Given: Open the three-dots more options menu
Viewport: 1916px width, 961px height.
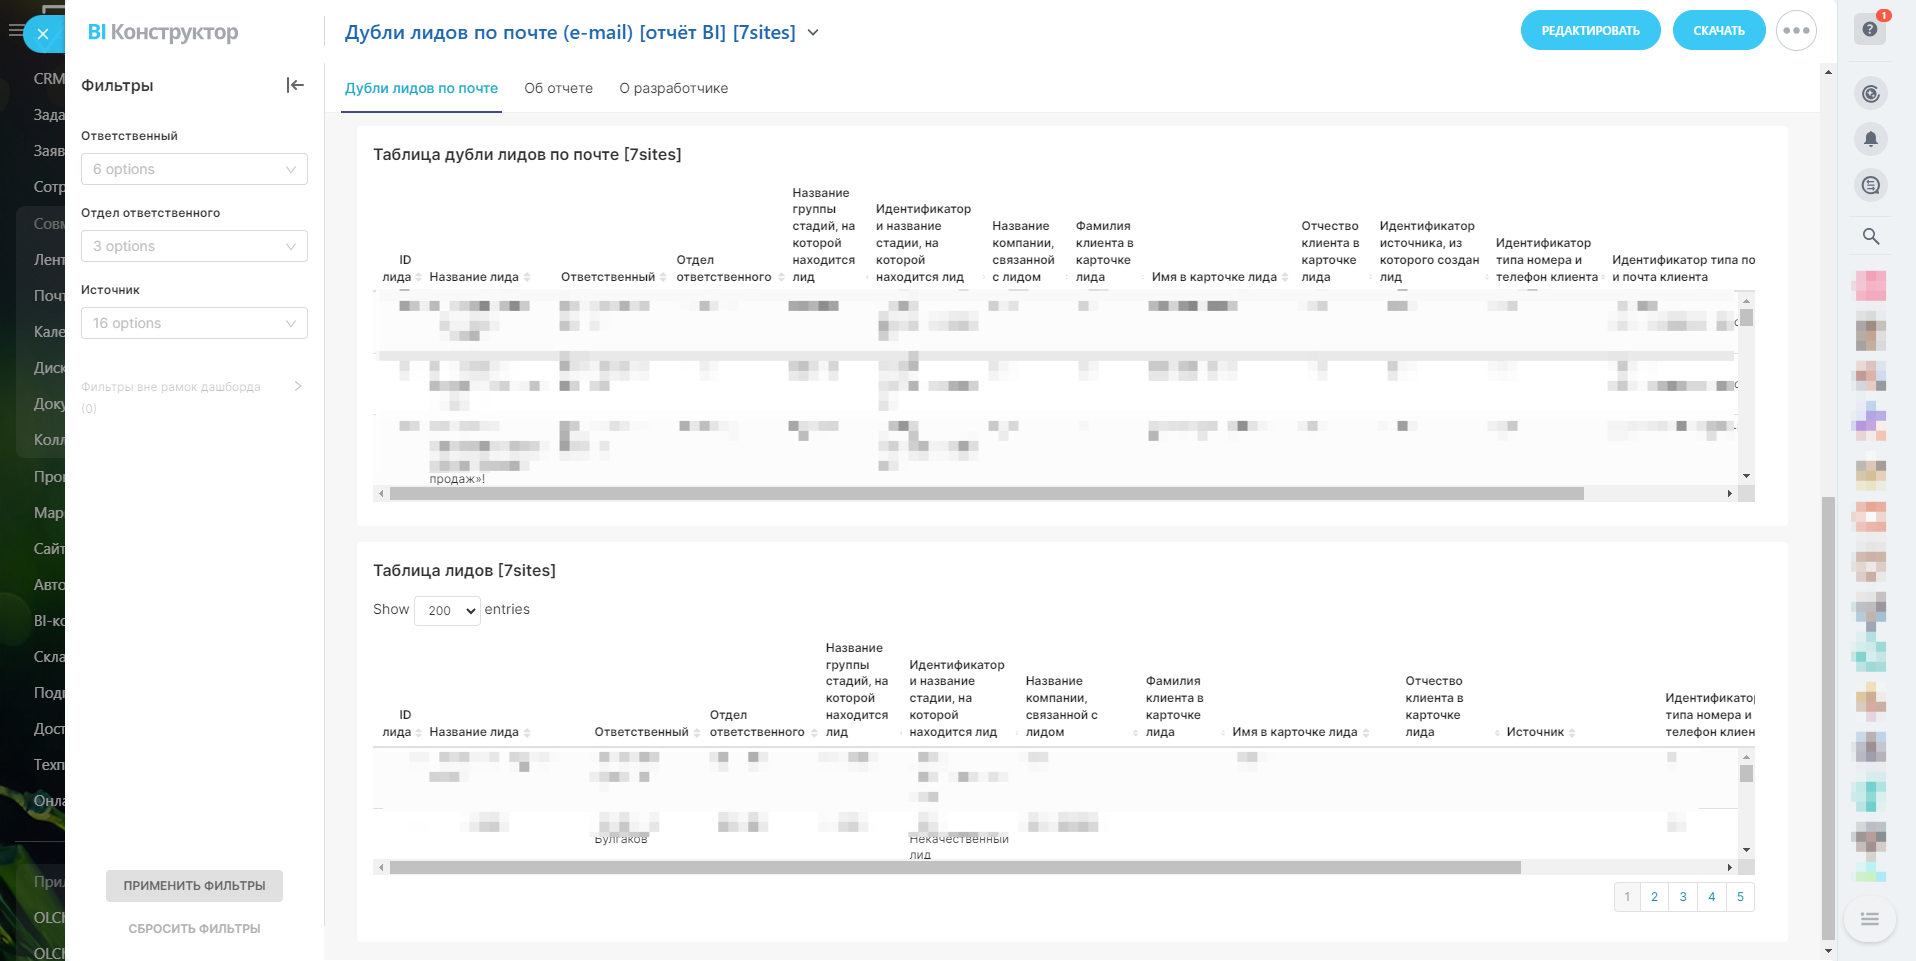Looking at the screenshot, I should coord(1796,30).
